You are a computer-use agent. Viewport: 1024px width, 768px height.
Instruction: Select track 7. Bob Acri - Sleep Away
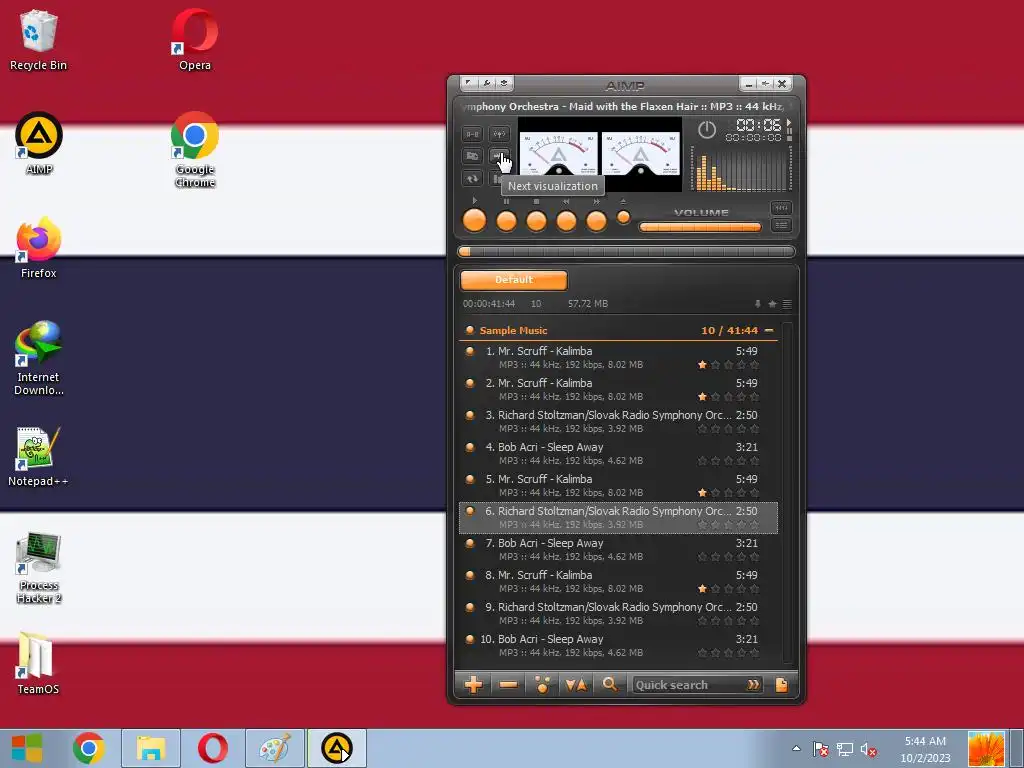coord(618,549)
